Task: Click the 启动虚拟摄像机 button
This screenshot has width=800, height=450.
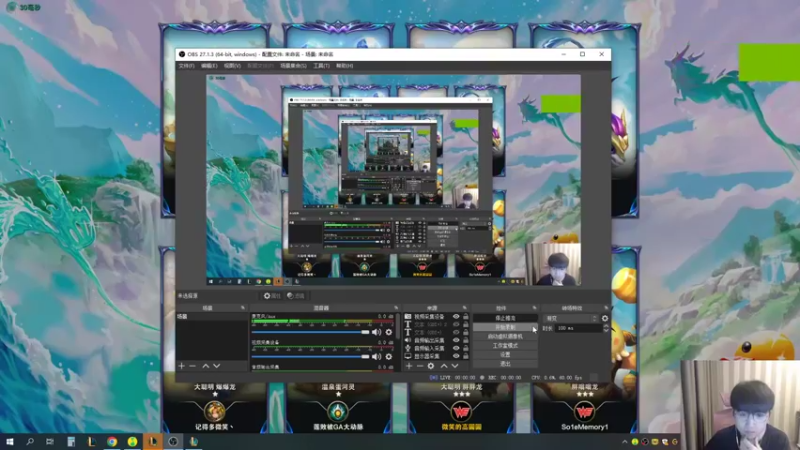Action: coord(505,336)
